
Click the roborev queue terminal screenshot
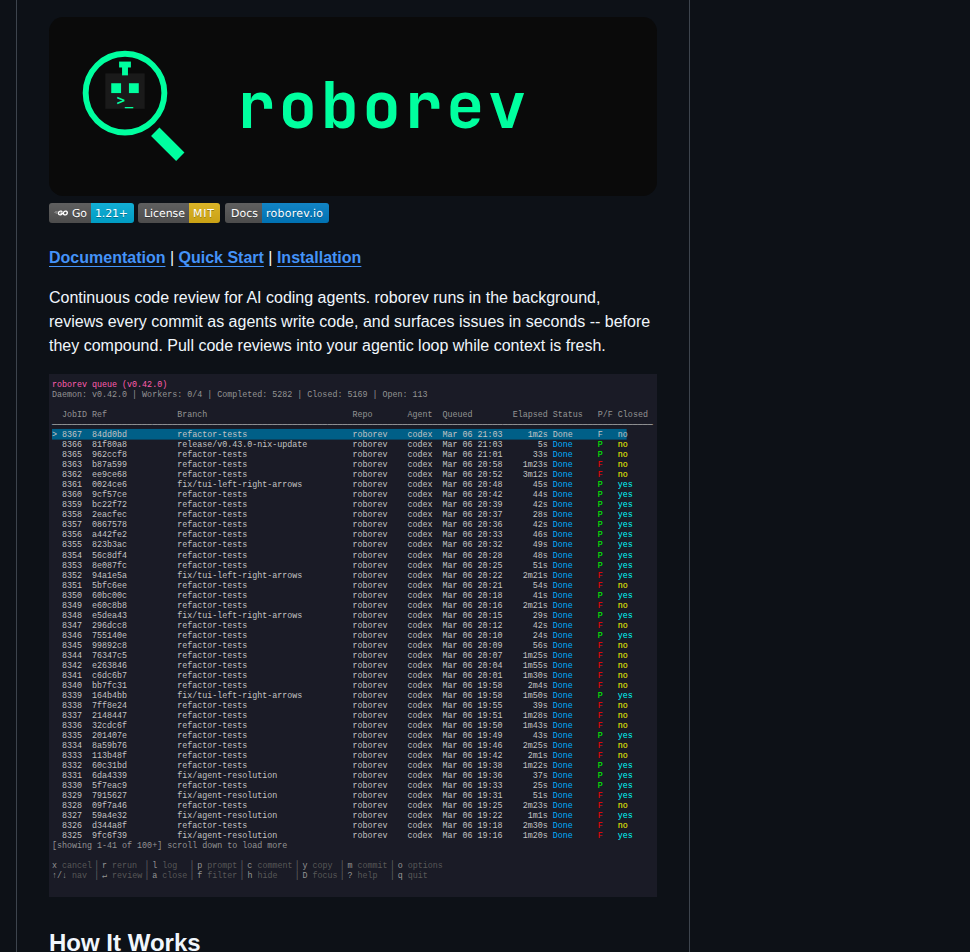pos(353,635)
